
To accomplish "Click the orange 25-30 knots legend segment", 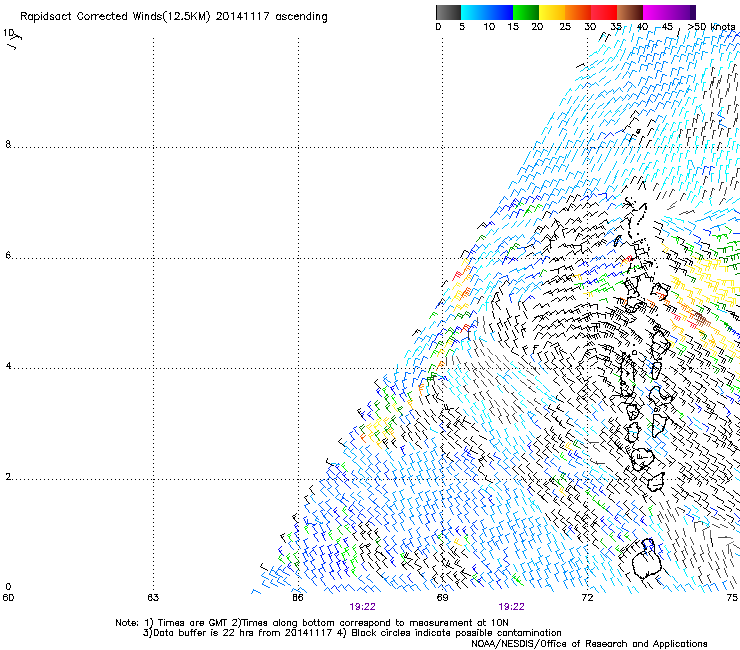I will [x=578, y=12].
